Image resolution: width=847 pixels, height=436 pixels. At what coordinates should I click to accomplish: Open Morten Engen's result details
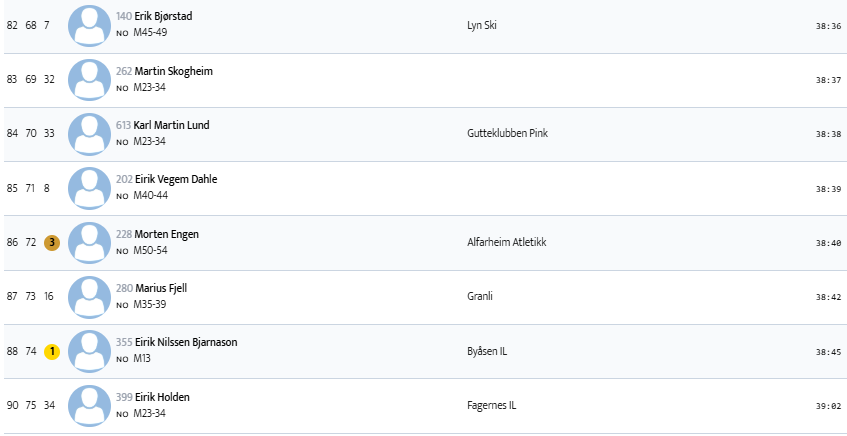[166, 234]
